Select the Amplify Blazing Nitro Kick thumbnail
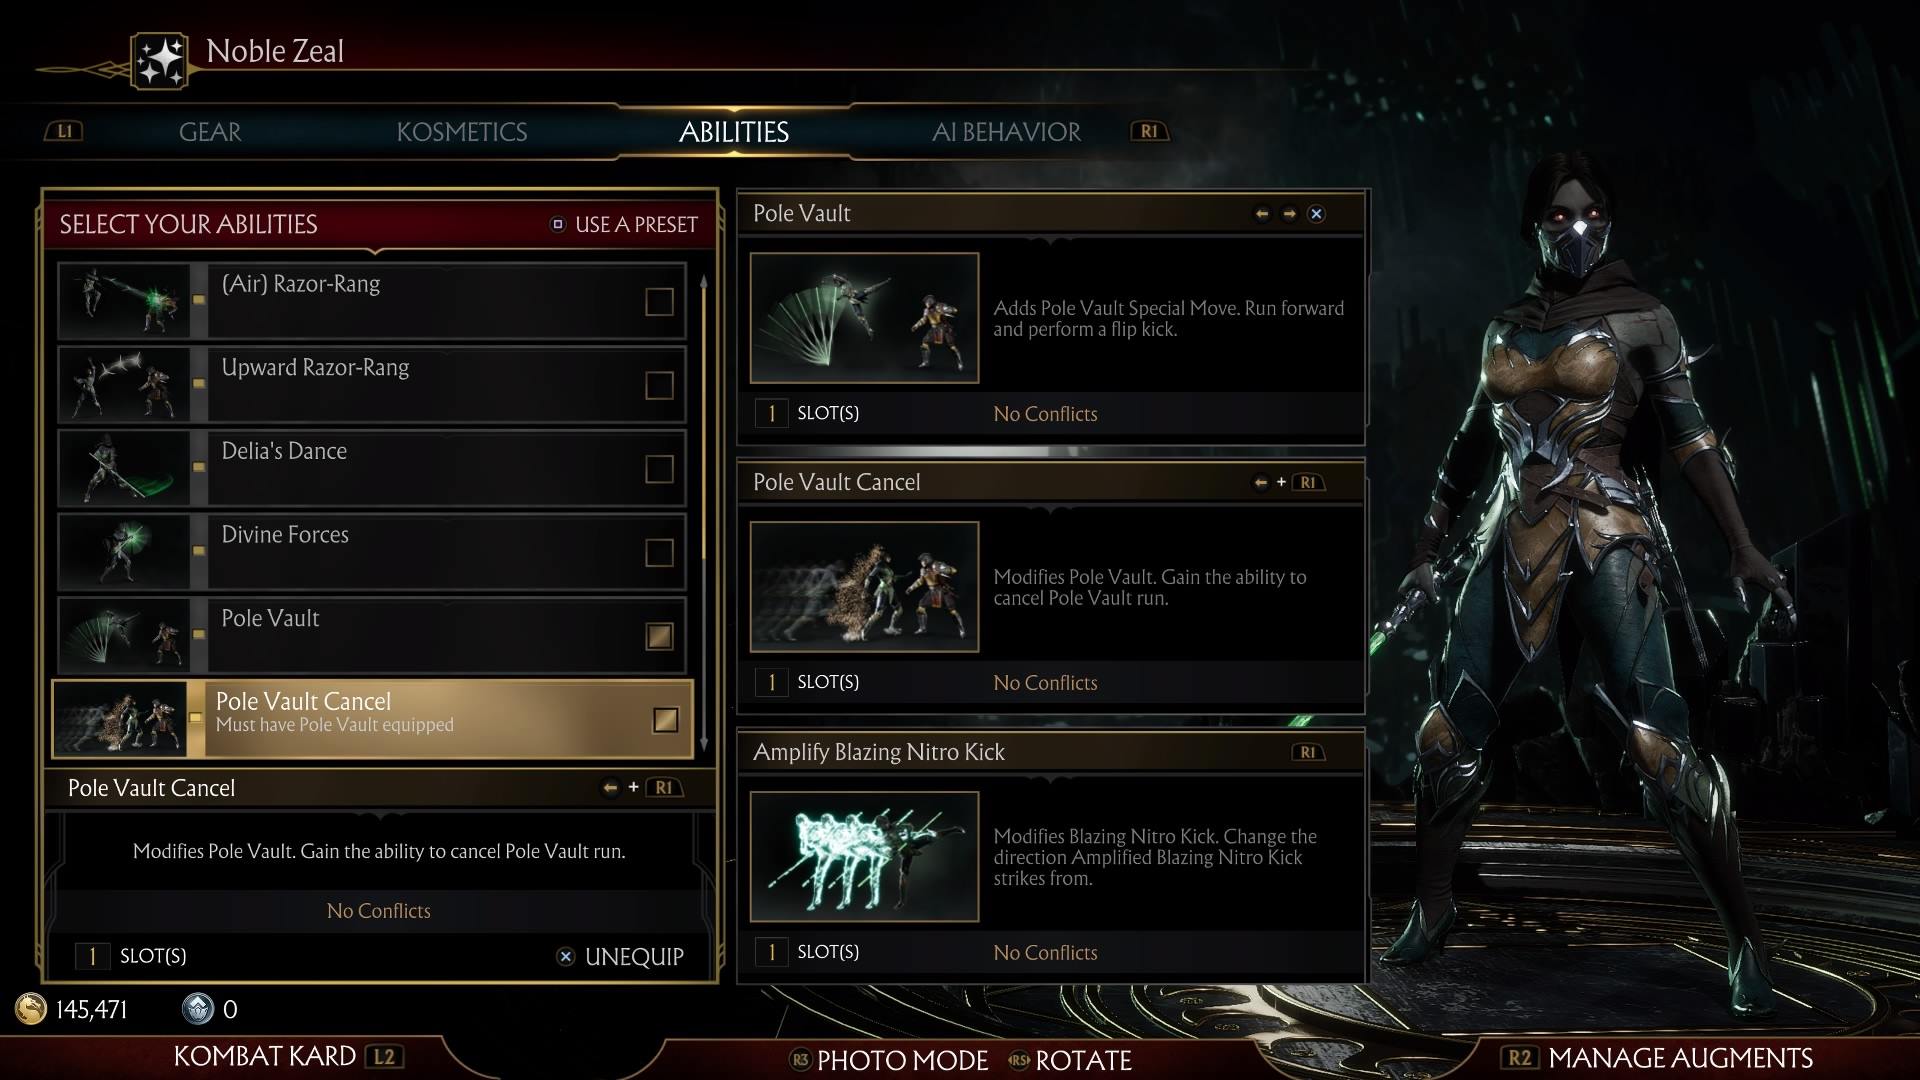The image size is (1920, 1080). click(864, 857)
